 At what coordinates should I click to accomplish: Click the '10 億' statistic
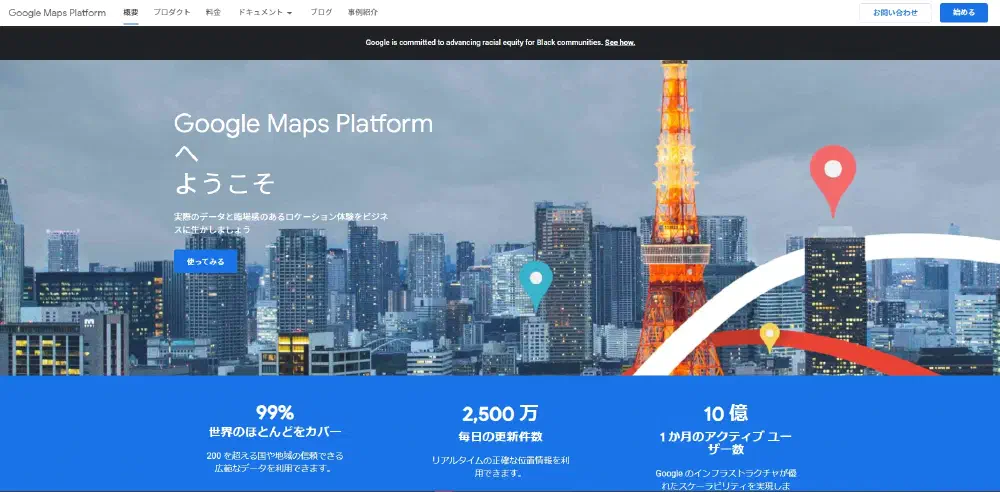tap(726, 414)
